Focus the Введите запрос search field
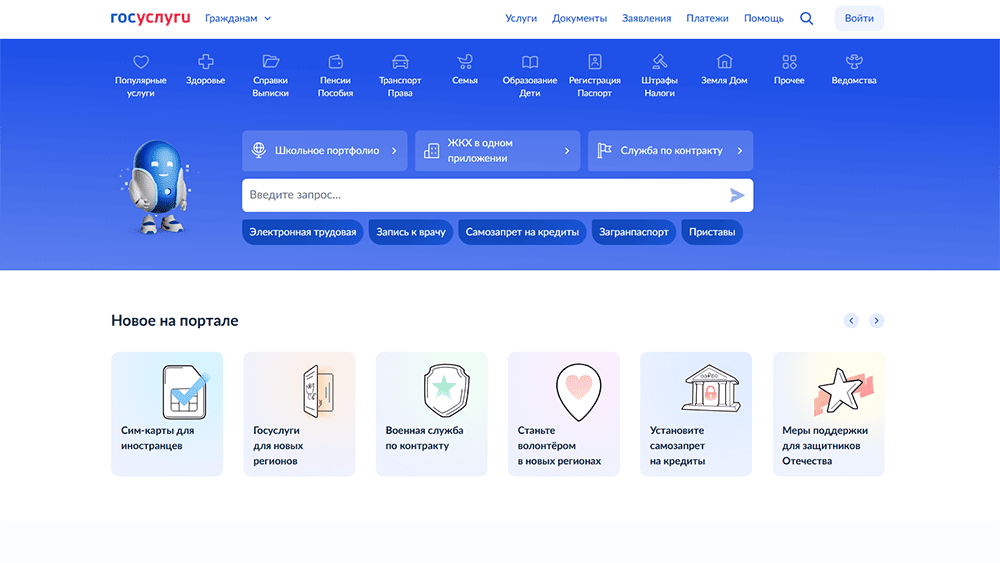The width and height of the screenshot is (1000, 563). tap(485, 195)
